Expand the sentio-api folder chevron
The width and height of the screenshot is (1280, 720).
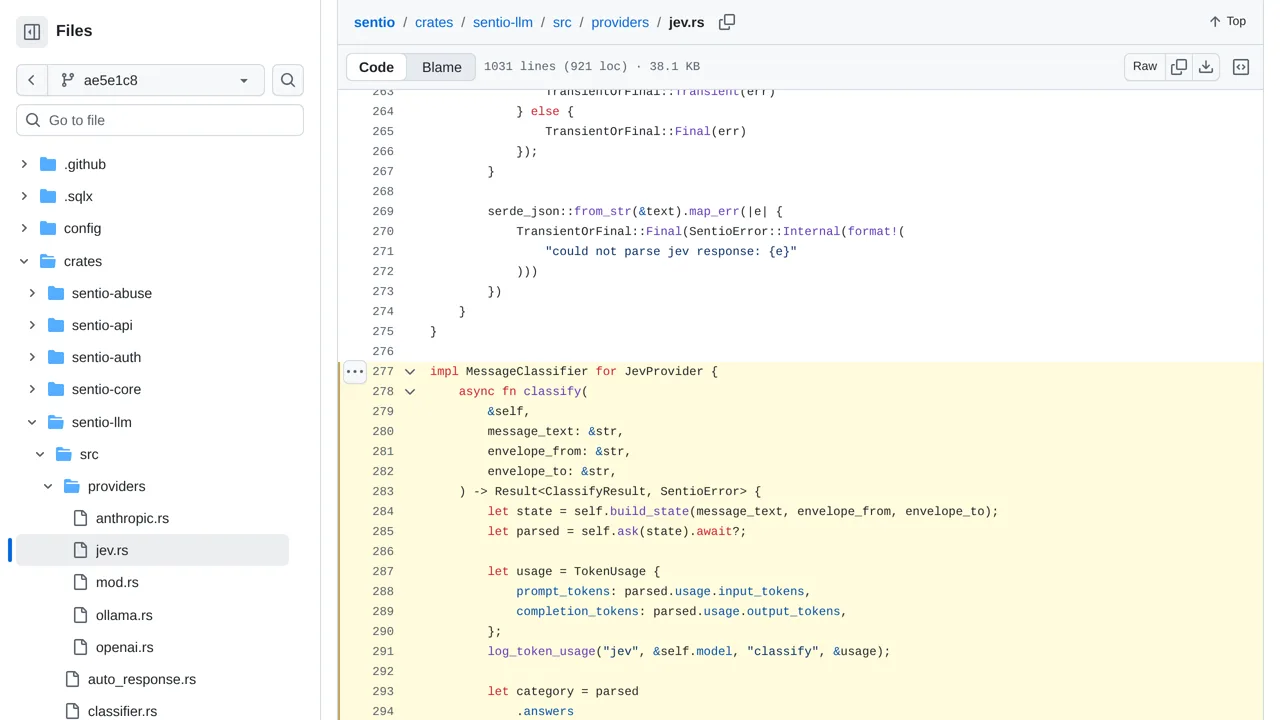32,325
